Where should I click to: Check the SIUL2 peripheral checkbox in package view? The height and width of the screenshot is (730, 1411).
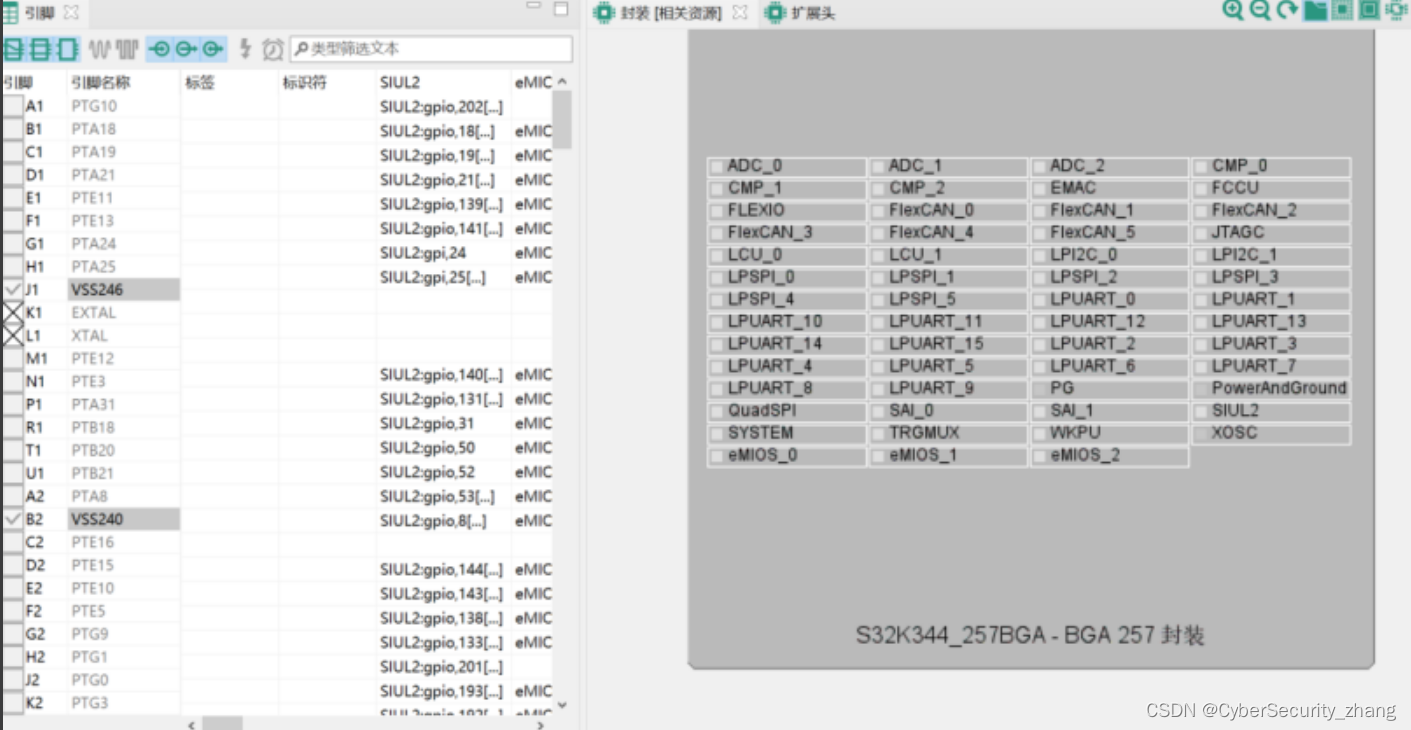(x=1200, y=411)
